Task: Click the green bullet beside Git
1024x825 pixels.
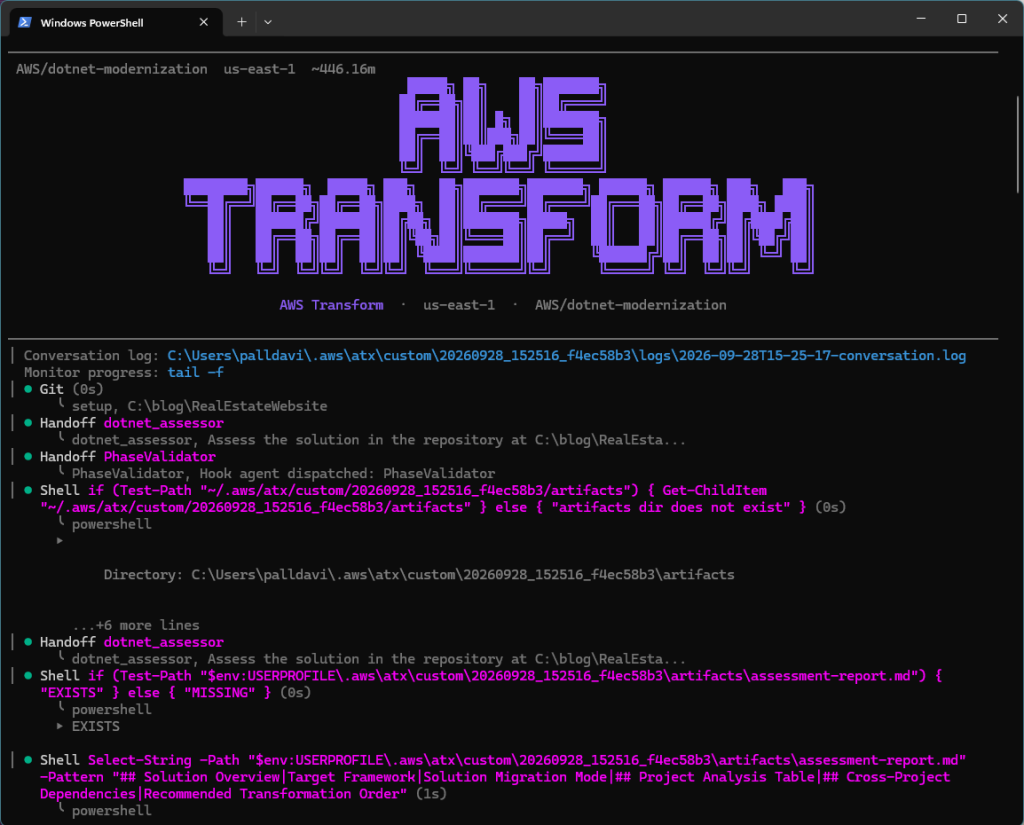Action: pos(28,389)
